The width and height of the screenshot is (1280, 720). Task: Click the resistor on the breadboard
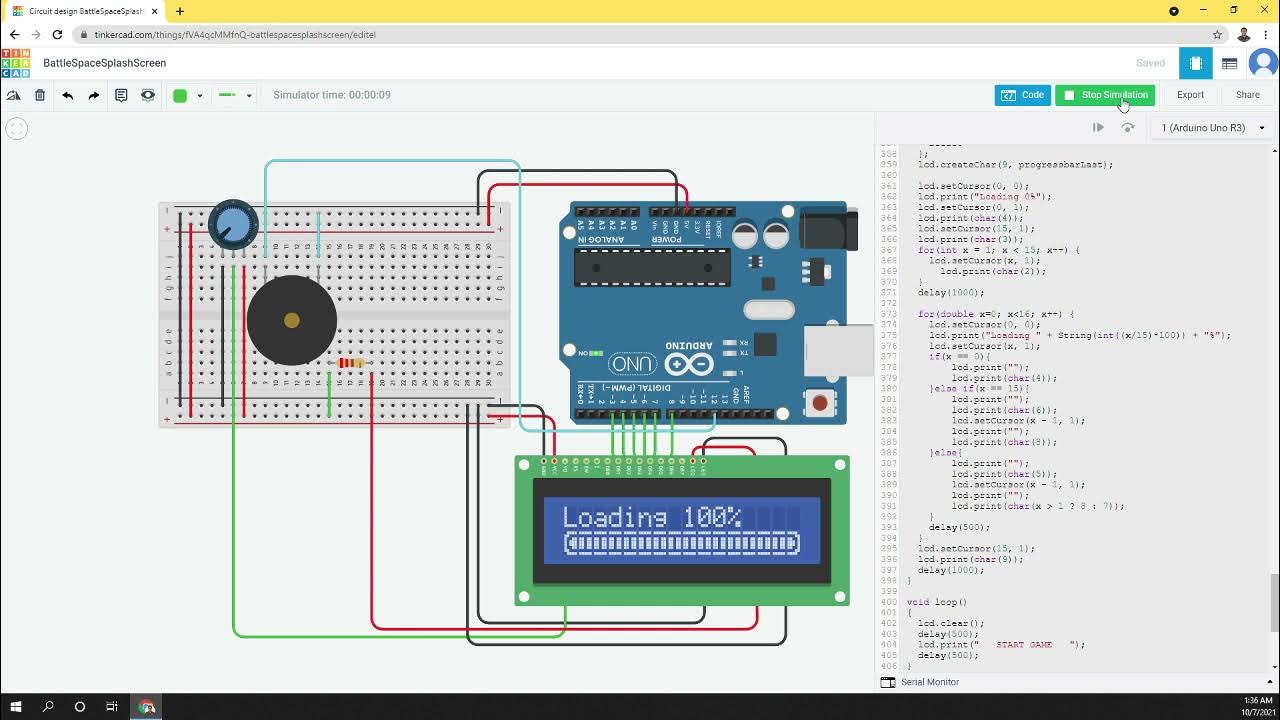pos(352,363)
